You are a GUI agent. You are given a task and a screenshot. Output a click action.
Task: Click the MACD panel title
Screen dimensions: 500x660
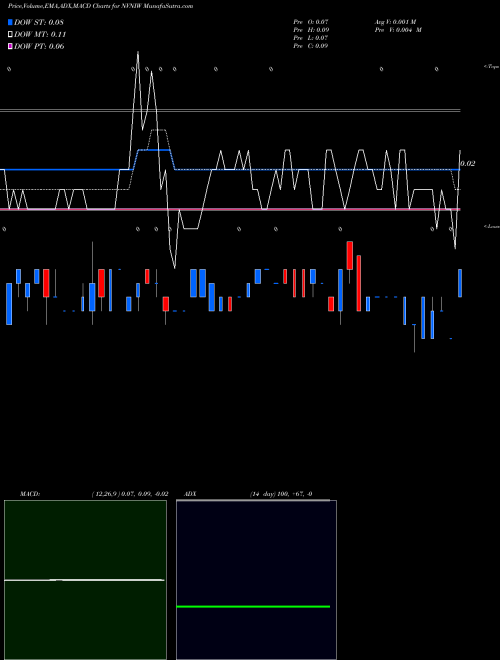tap(29, 494)
